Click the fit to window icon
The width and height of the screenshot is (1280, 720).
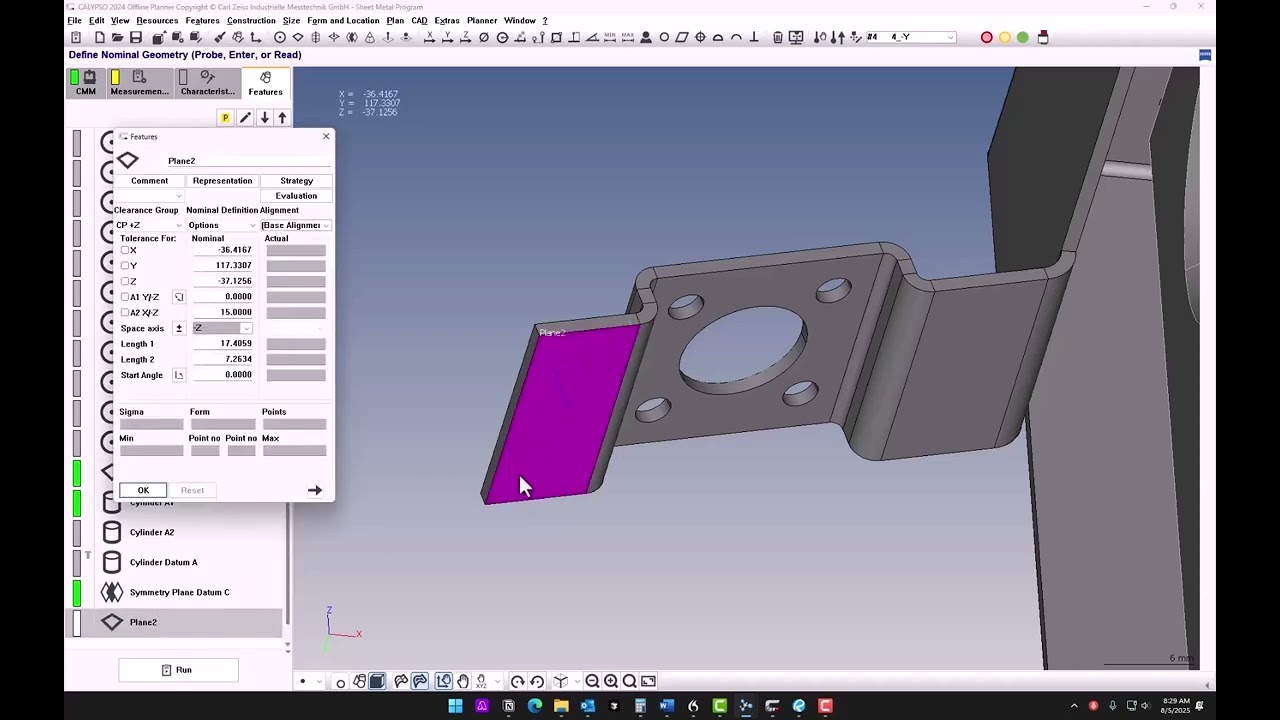(x=648, y=681)
